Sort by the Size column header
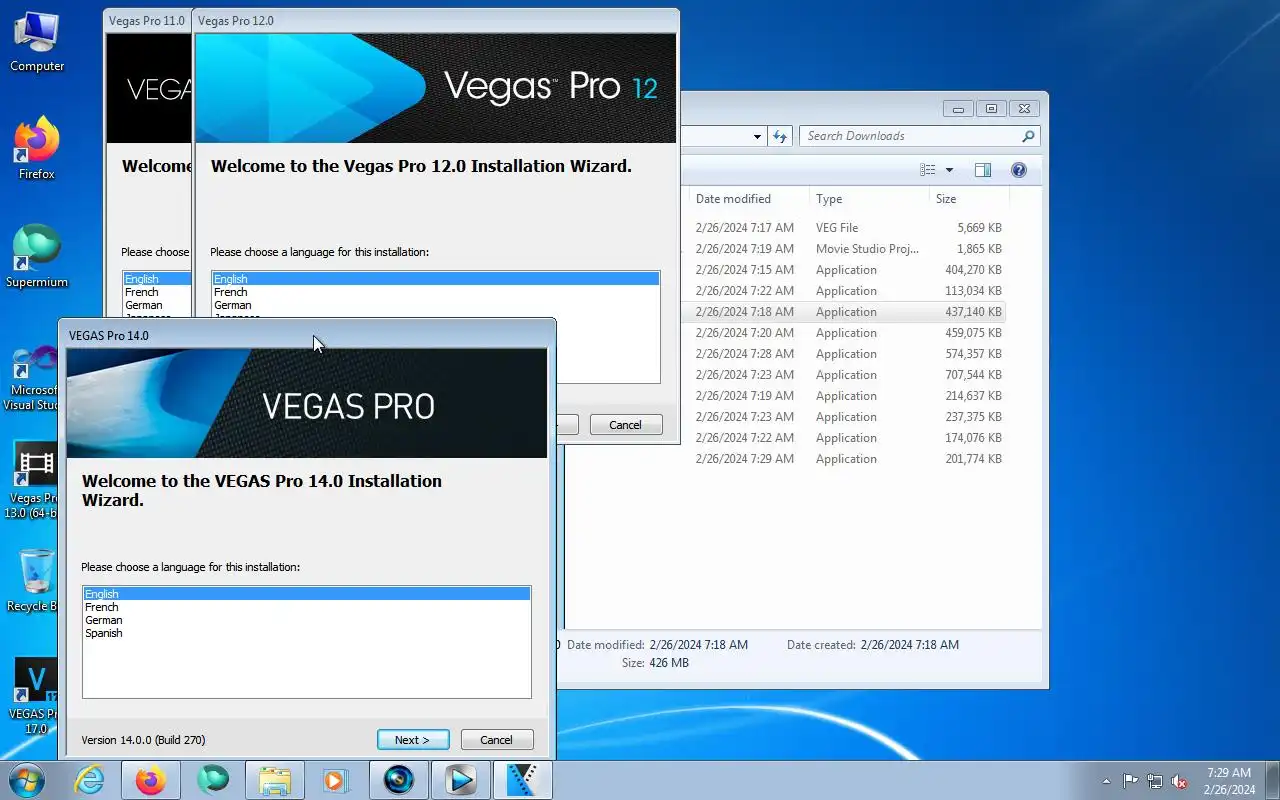 [968, 199]
